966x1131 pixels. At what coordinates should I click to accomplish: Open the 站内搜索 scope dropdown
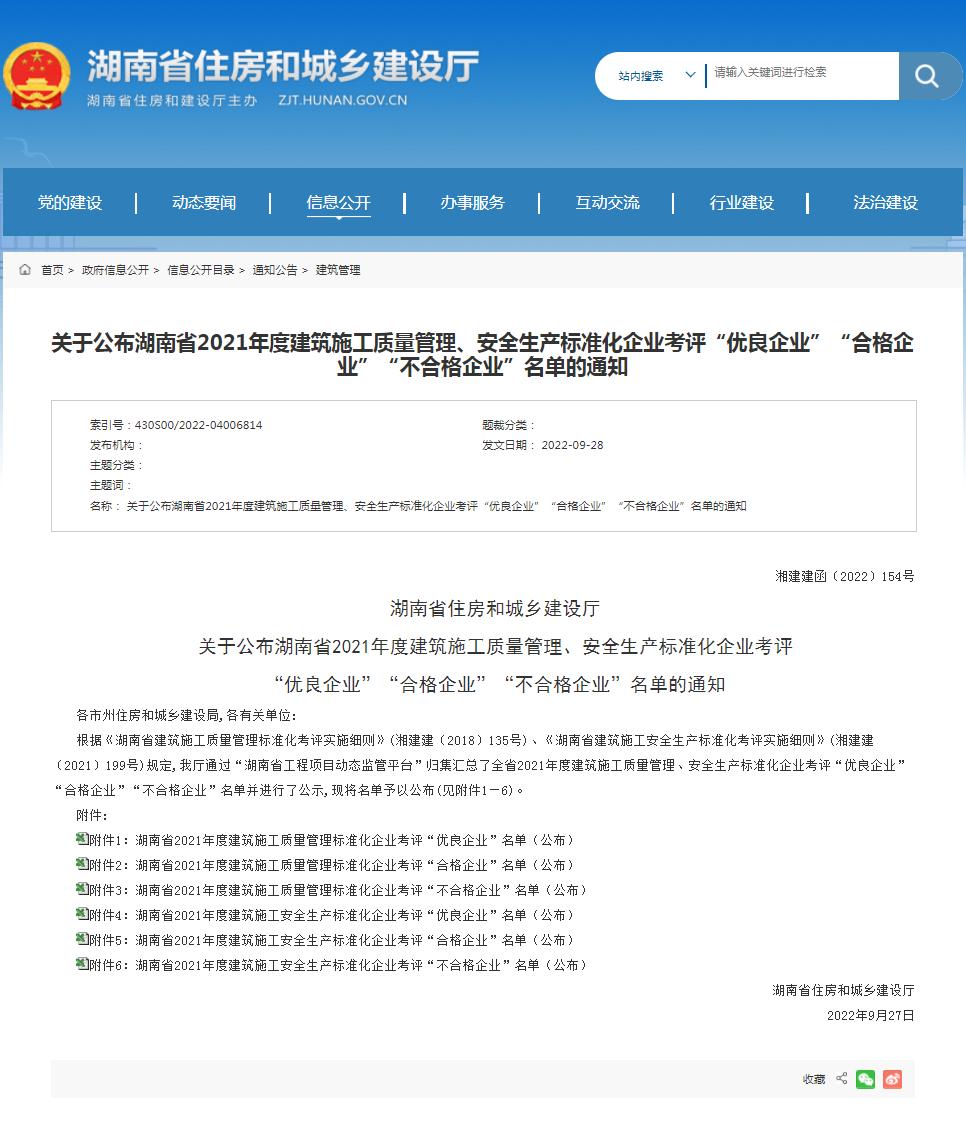(x=657, y=76)
